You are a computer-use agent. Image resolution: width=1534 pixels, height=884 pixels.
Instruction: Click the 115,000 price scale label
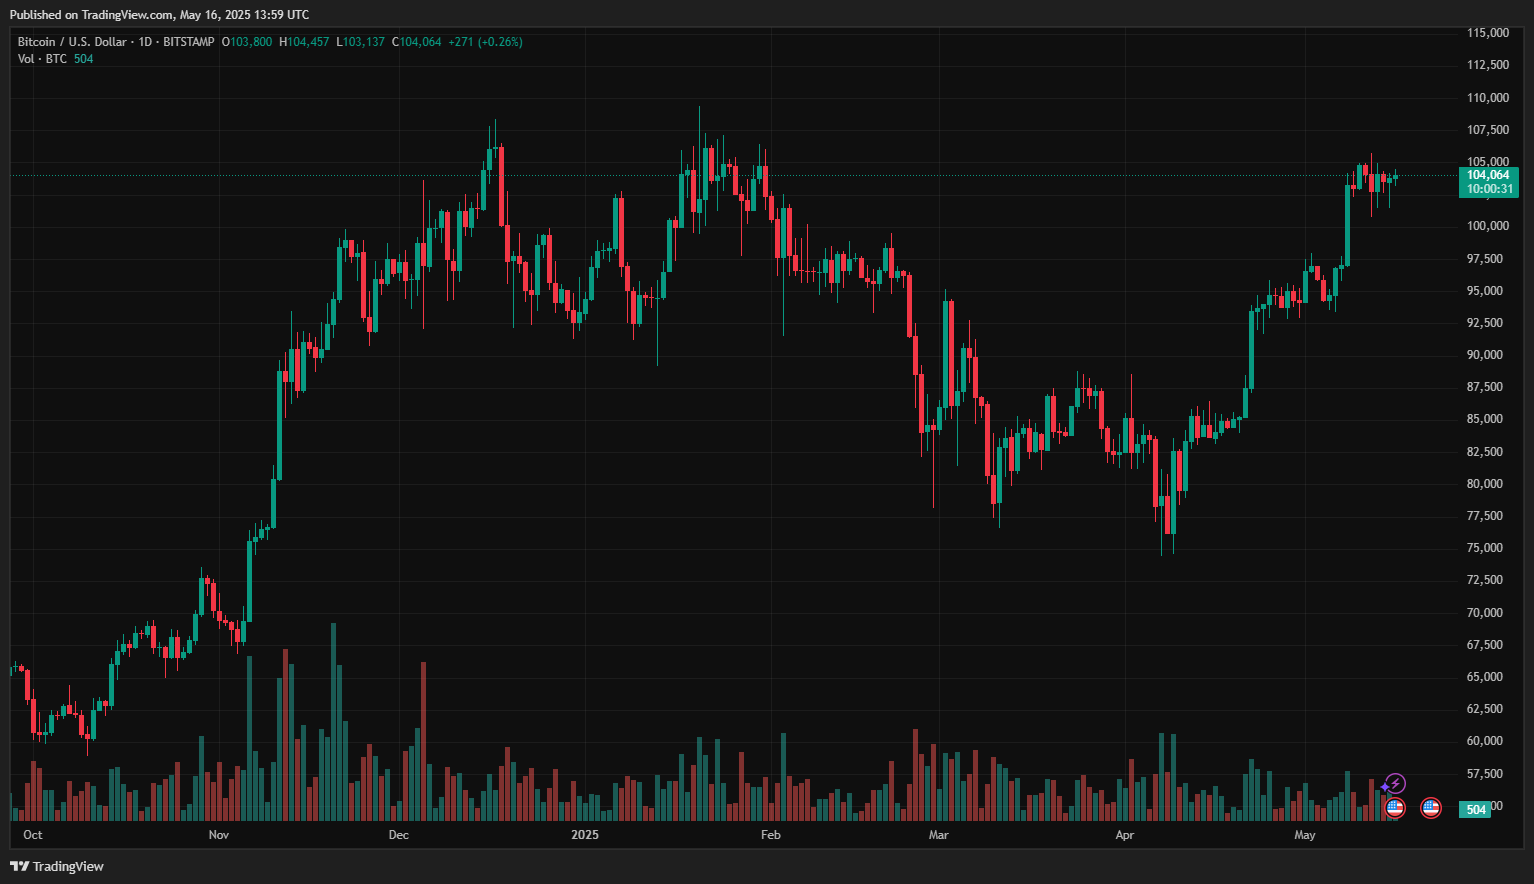[1487, 33]
